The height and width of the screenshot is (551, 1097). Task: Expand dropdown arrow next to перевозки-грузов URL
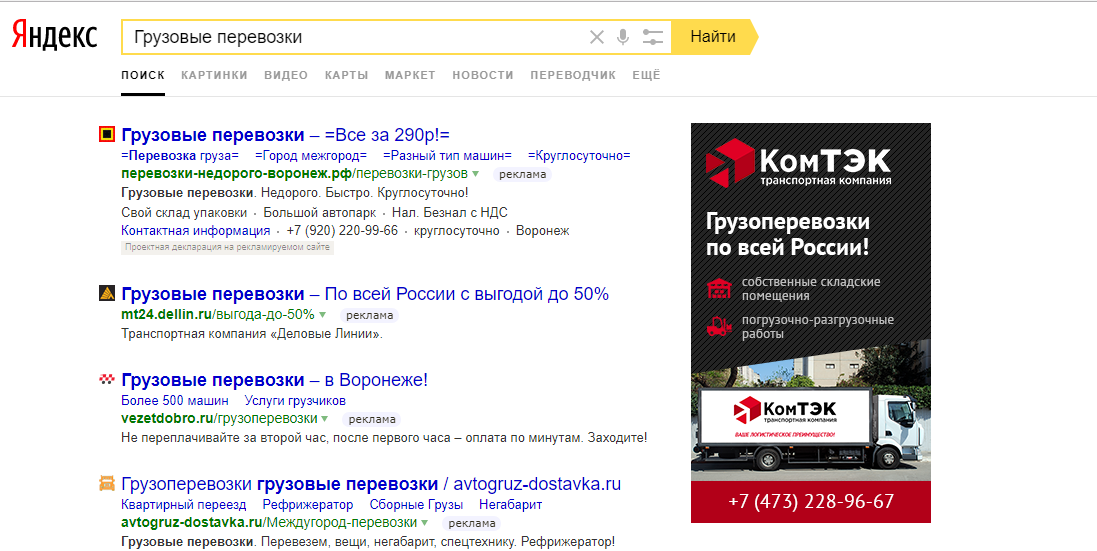(477, 174)
